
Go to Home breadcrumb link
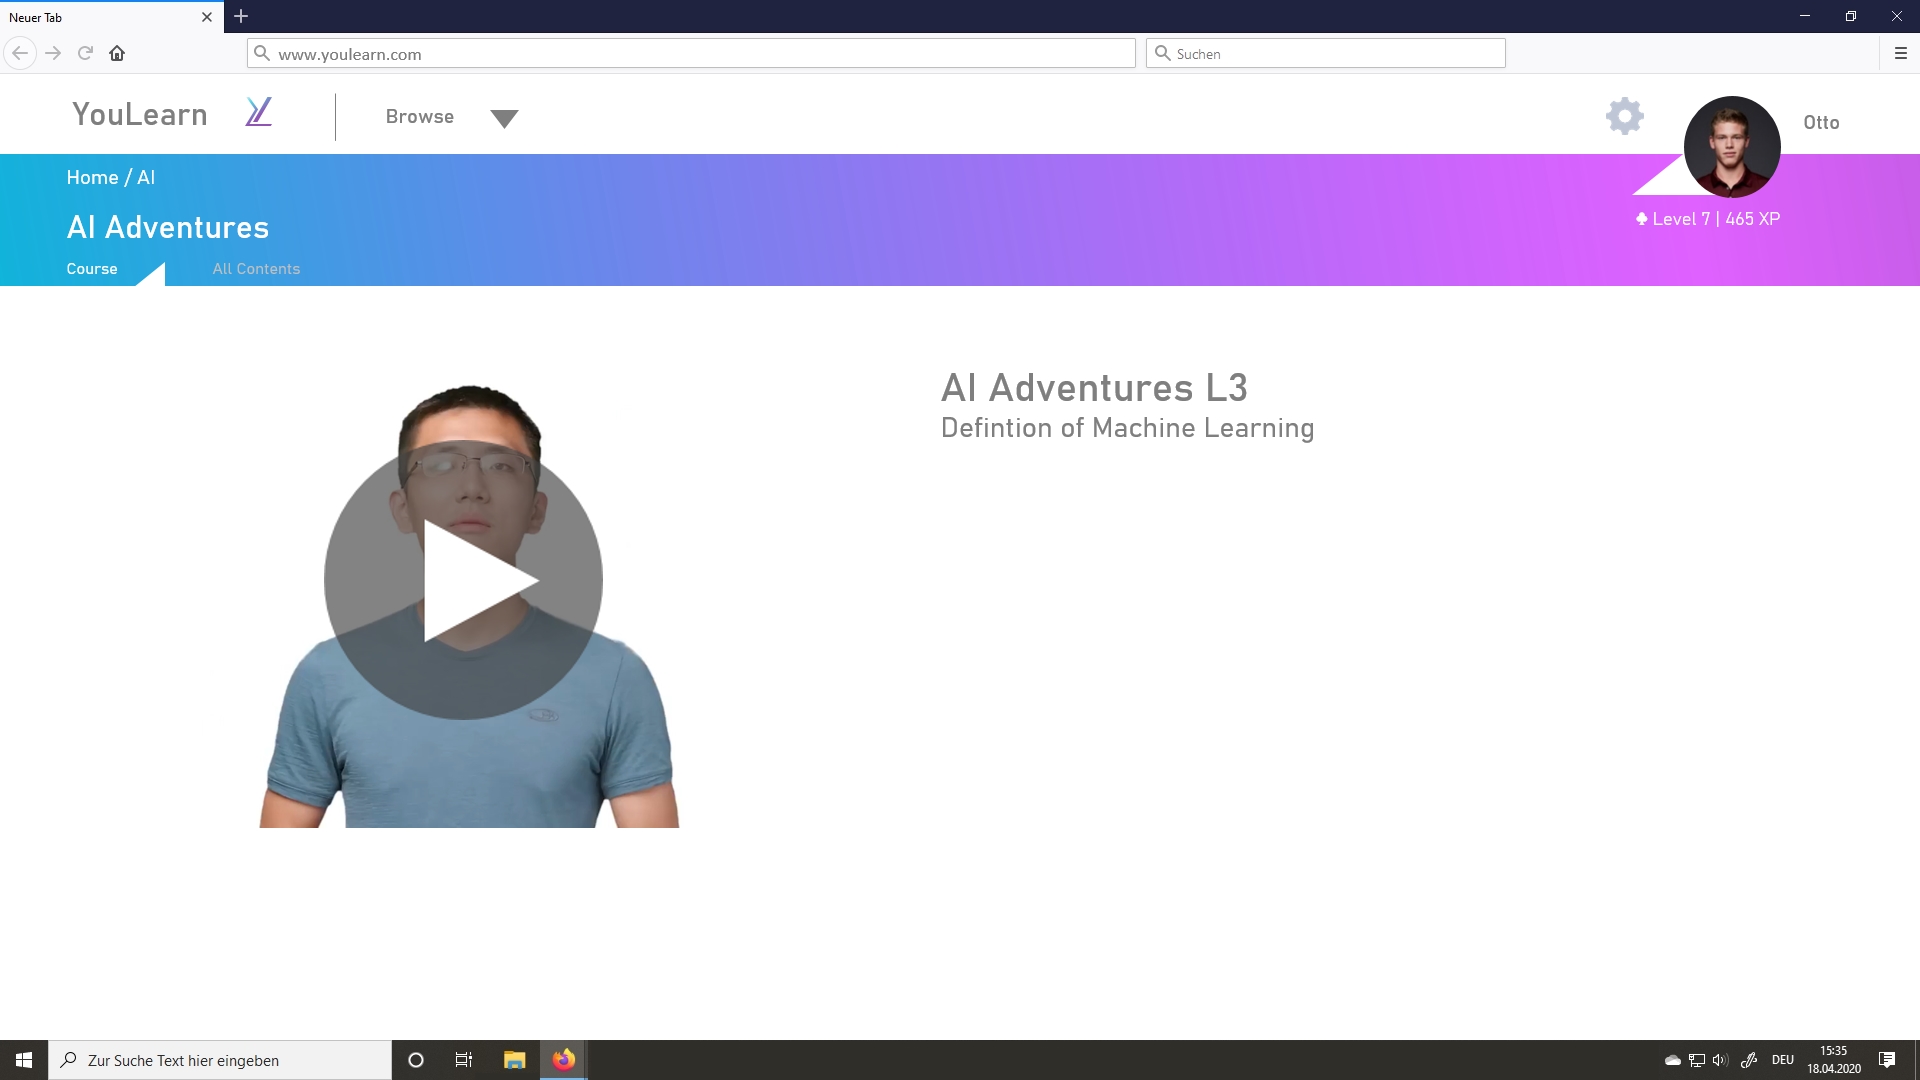pyautogui.click(x=92, y=178)
